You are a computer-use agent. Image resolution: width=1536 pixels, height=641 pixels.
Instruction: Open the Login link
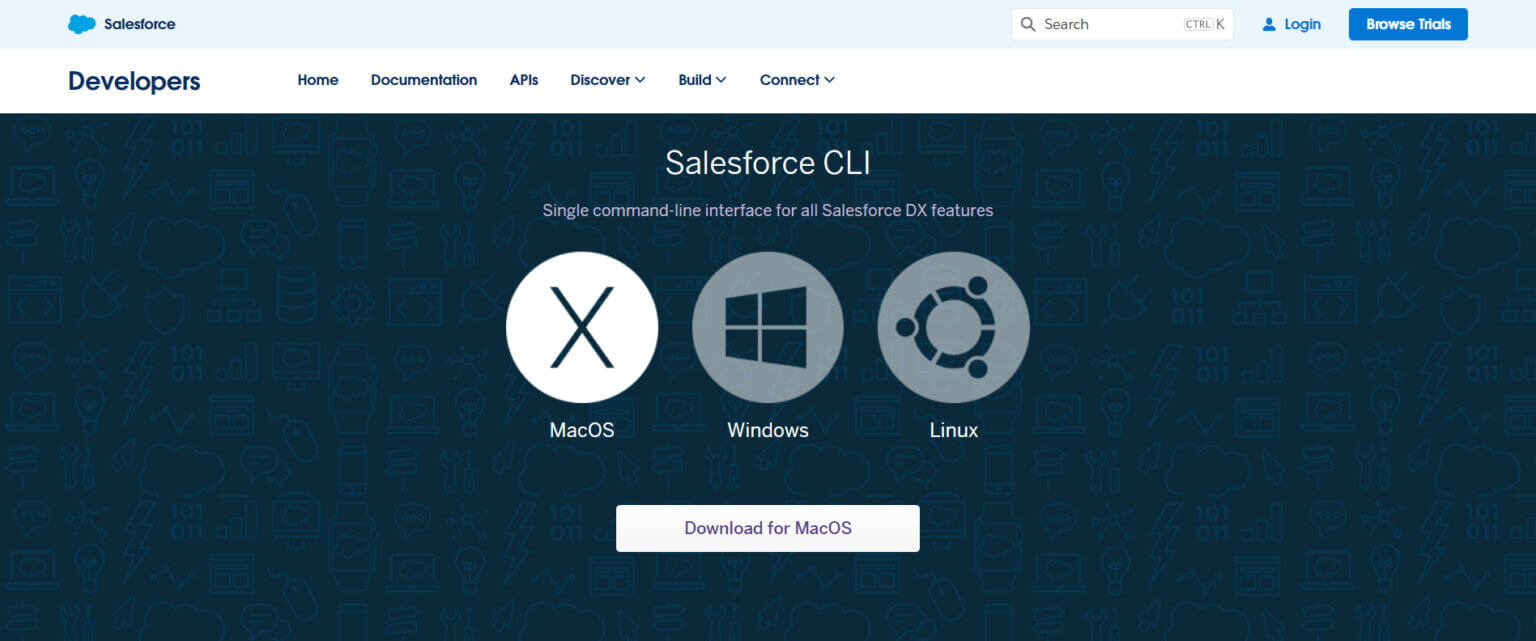[x=1301, y=23]
